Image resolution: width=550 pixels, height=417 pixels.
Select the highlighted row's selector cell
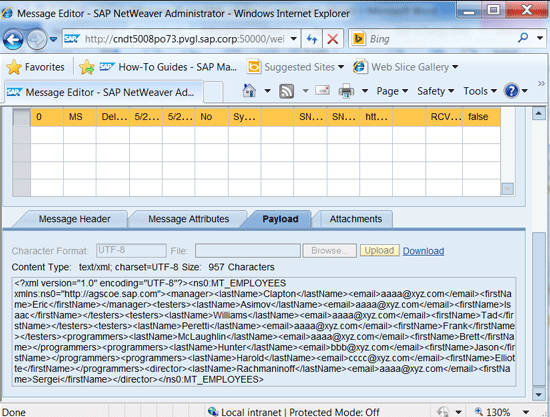(21, 117)
